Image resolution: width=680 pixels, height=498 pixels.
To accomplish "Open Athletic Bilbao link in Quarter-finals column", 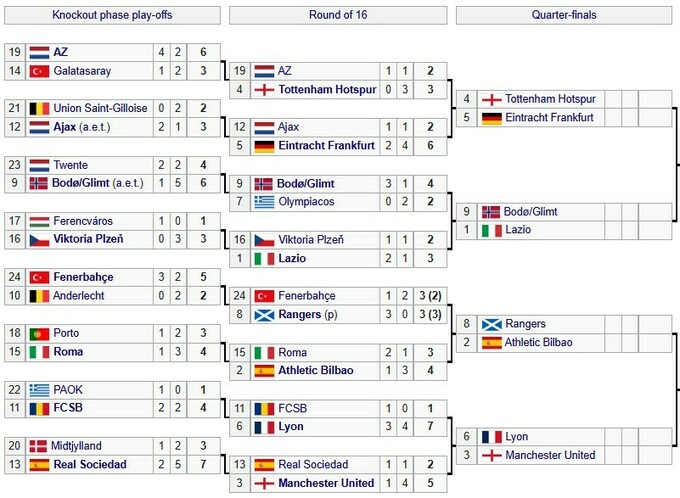I will click(539, 342).
